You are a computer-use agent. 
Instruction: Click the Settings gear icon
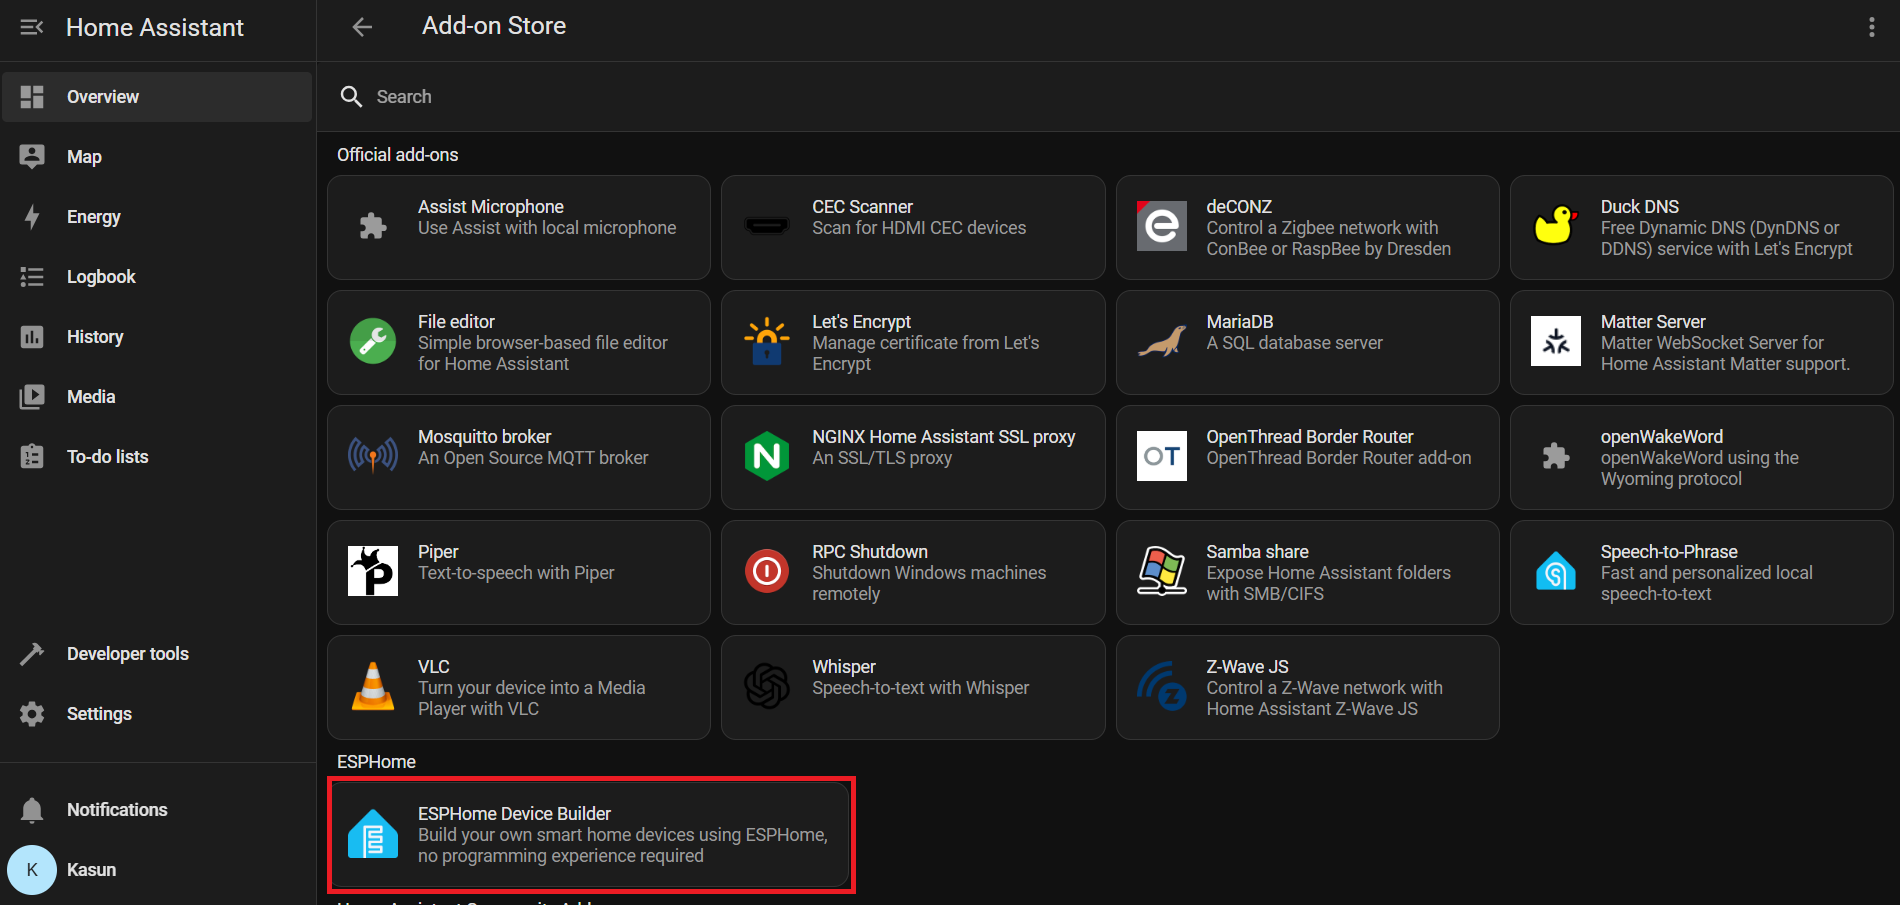click(x=32, y=714)
